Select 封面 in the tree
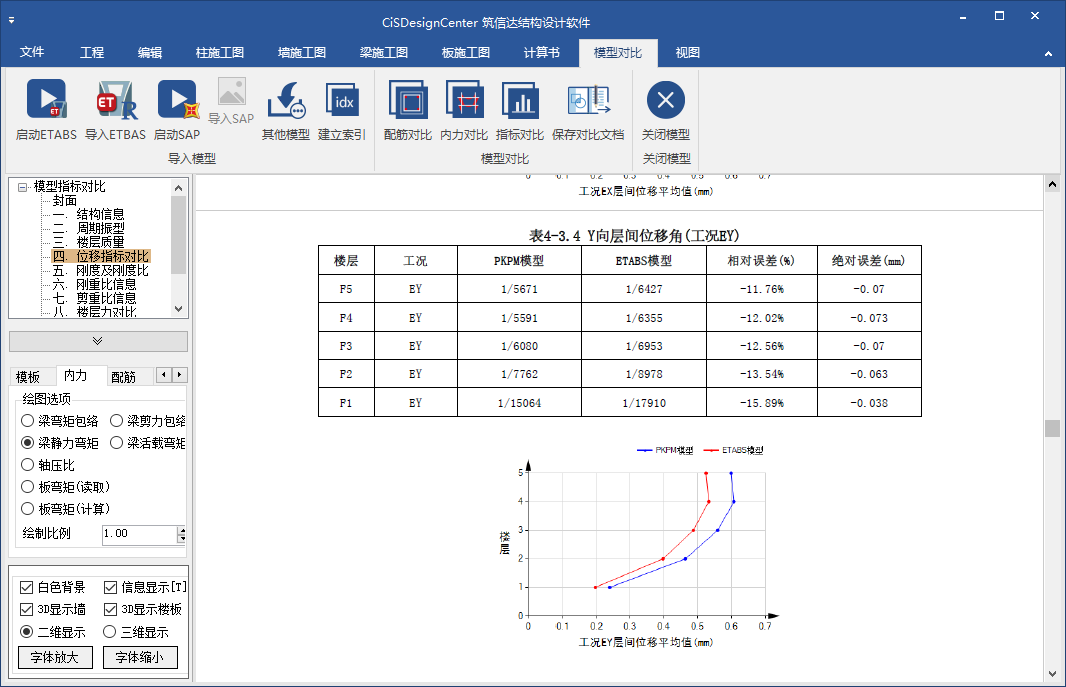 pos(65,200)
